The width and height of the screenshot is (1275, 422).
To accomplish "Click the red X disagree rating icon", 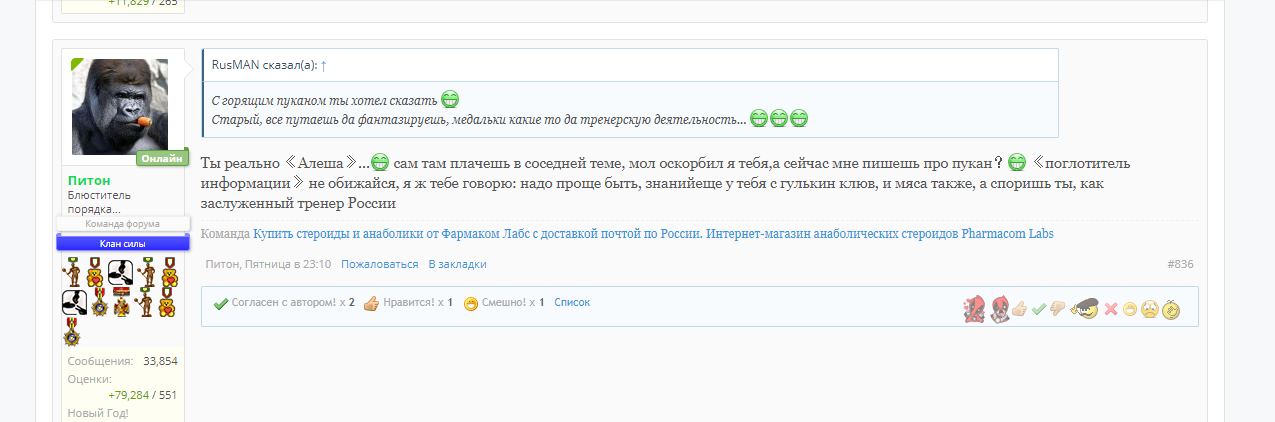I will point(1110,309).
